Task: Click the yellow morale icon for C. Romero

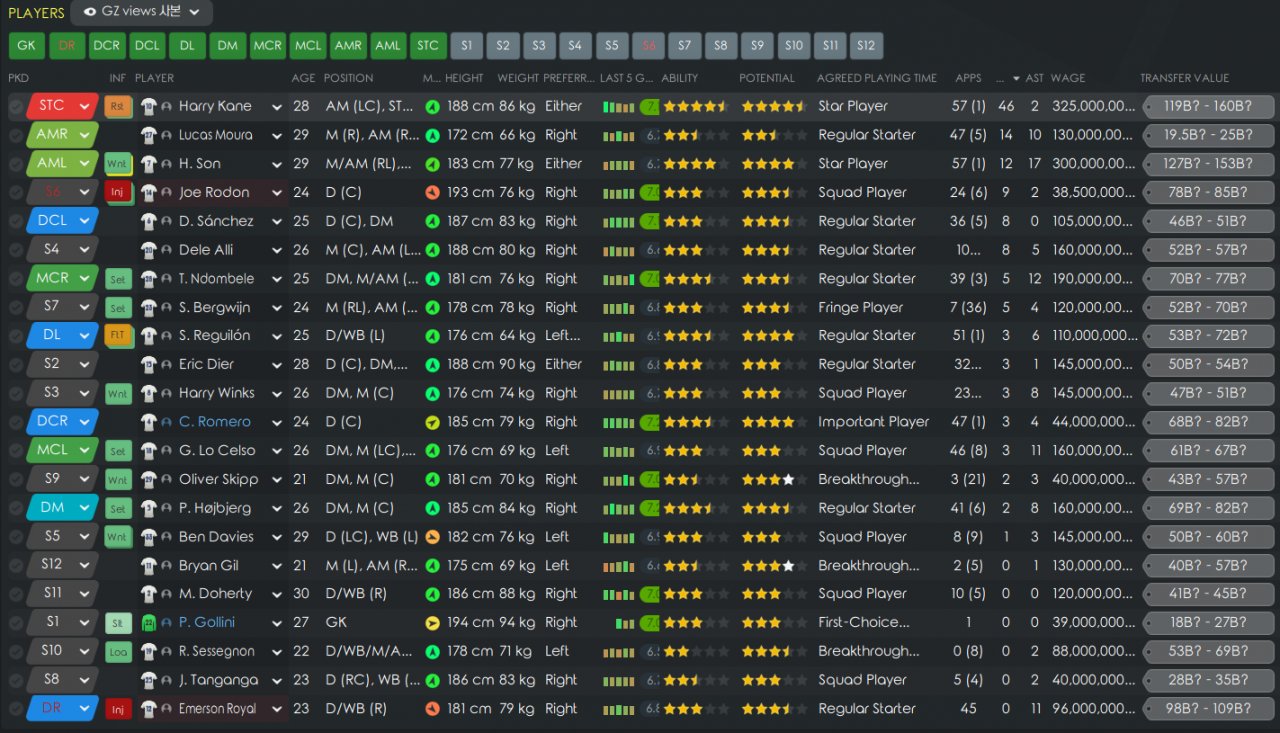Action: coord(432,422)
